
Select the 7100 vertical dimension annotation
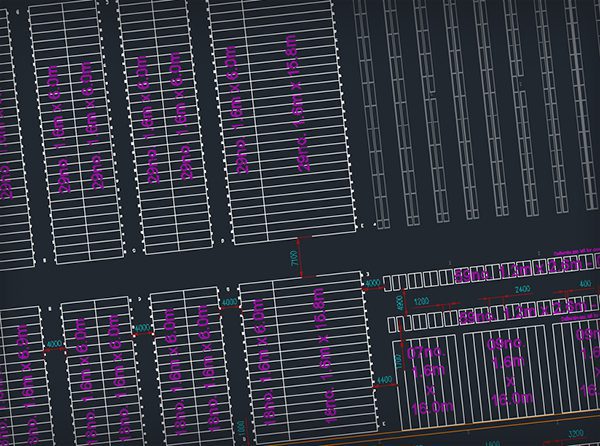pyautogui.click(x=295, y=259)
